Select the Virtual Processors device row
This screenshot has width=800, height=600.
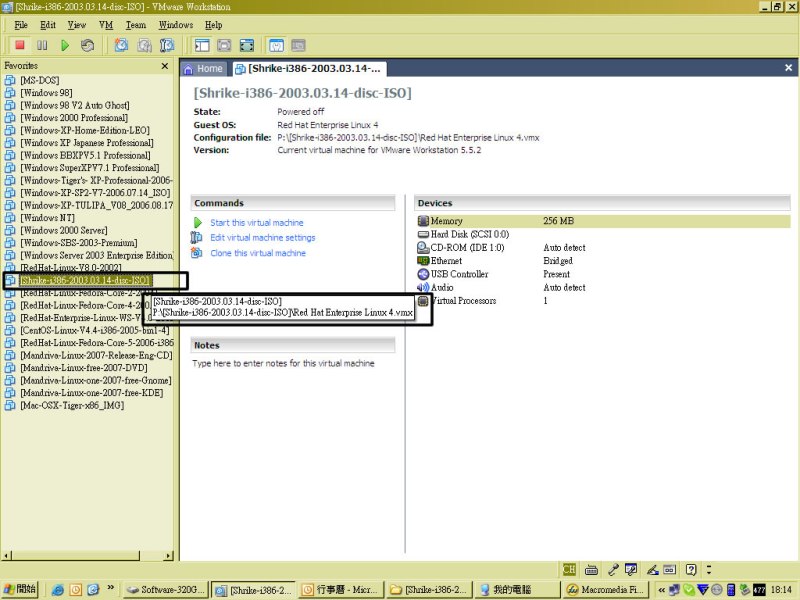pyautogui.click(x=603, y=301)
